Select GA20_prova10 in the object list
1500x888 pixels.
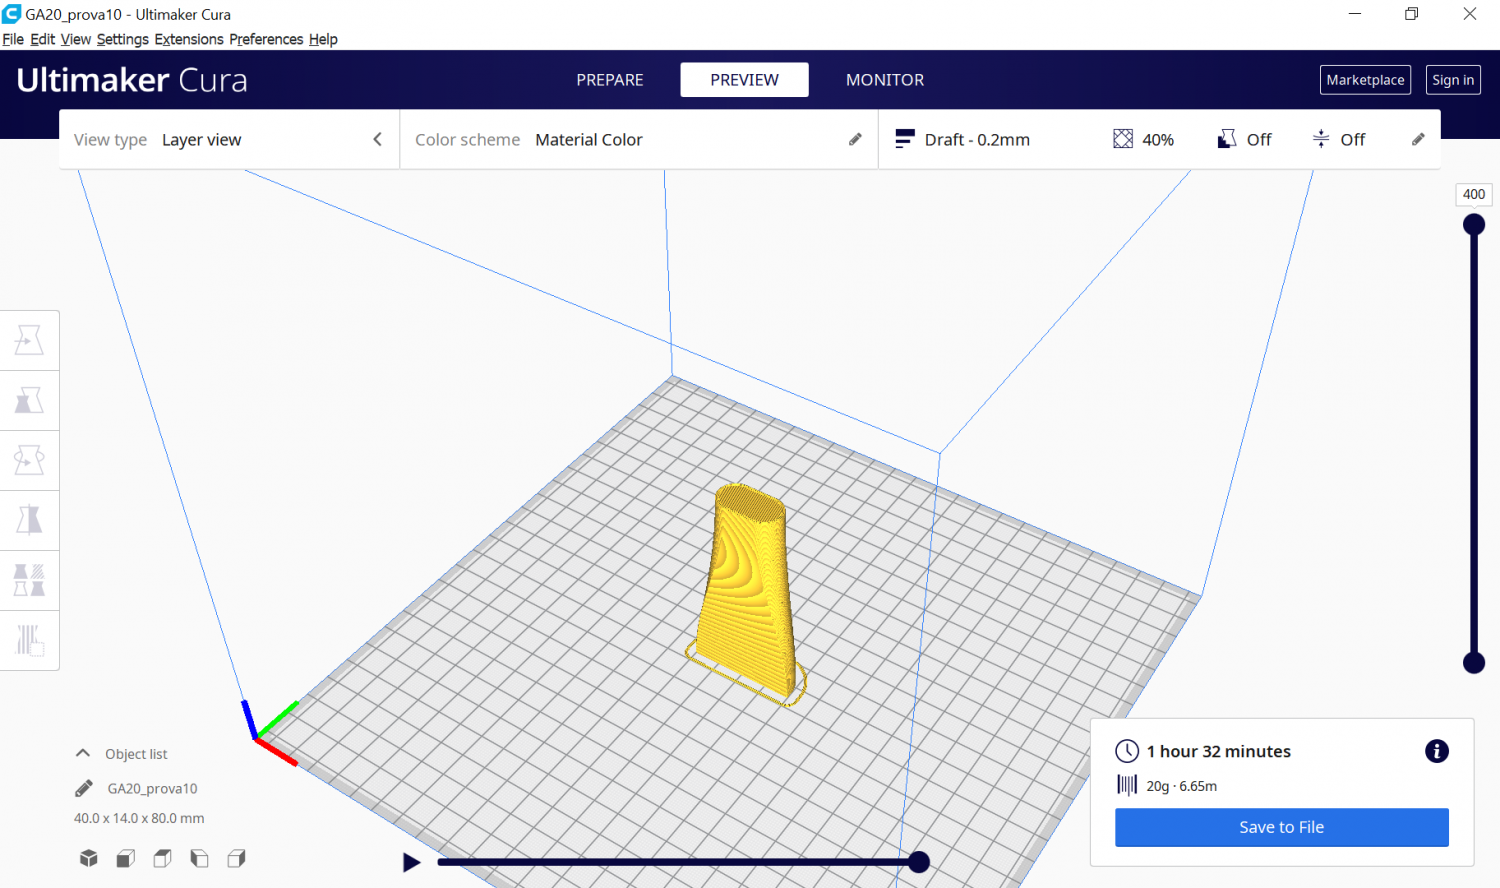152,788
